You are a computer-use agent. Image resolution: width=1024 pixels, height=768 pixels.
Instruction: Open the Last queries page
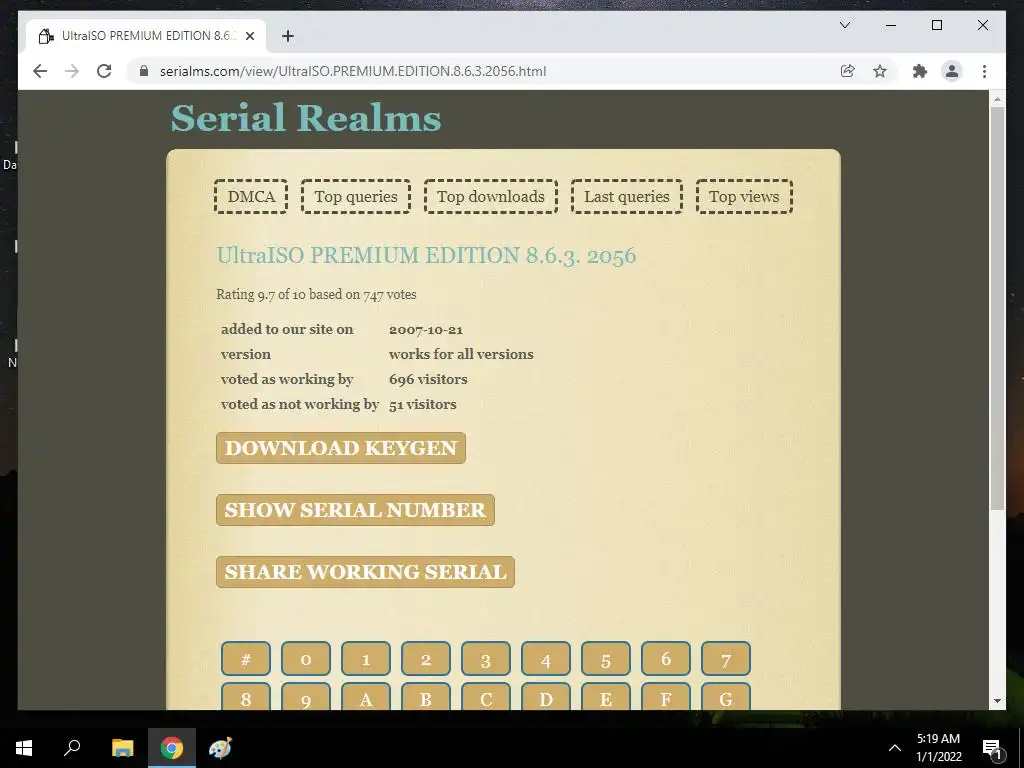click(x=626, y=197)
